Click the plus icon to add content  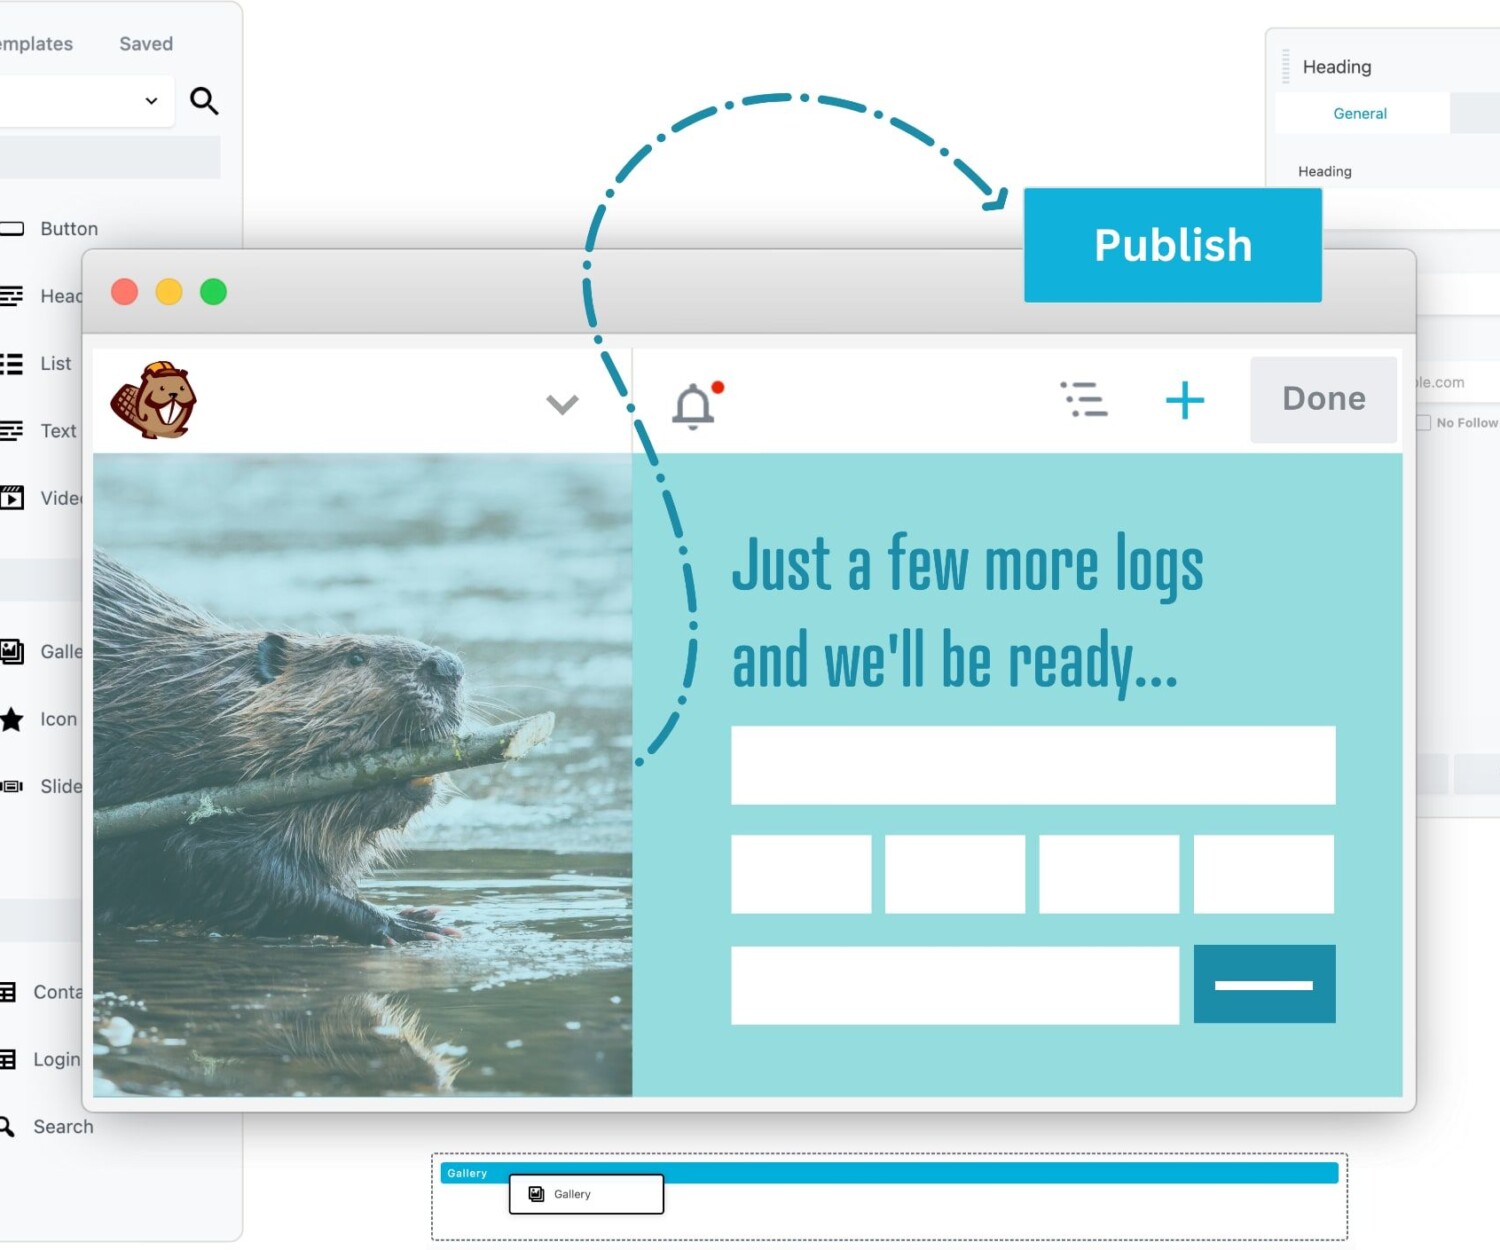tap(1185, 400)
